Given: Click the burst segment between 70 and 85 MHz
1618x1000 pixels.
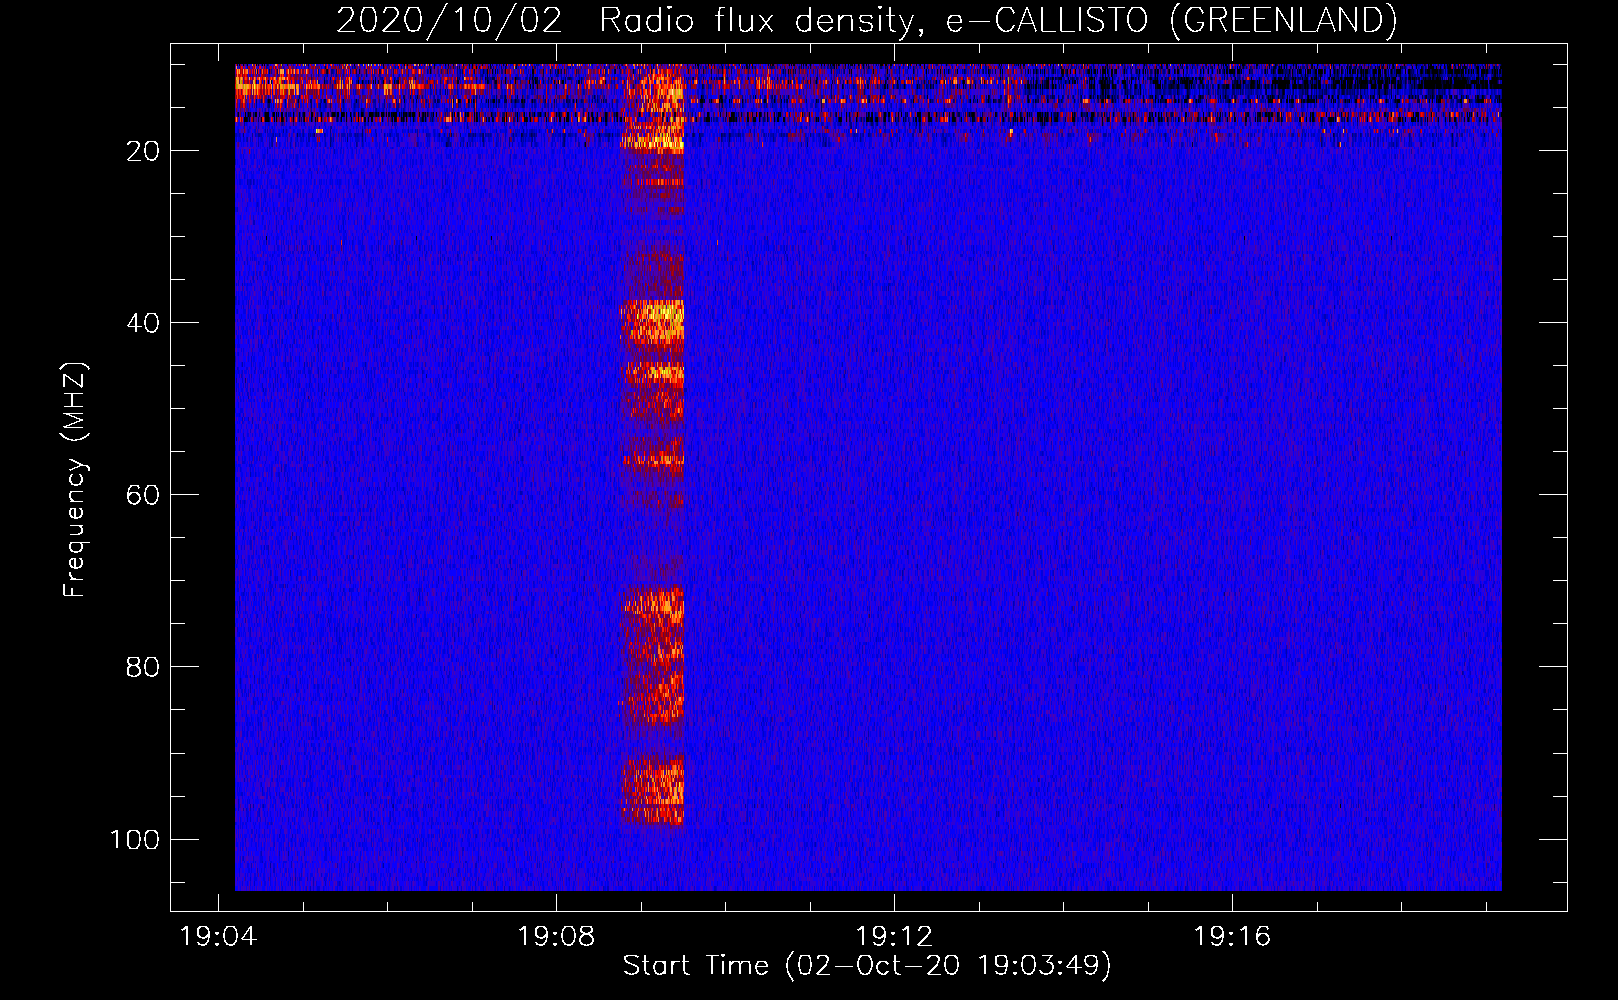Looking at the screenshot, I should (x=652, y=655).
